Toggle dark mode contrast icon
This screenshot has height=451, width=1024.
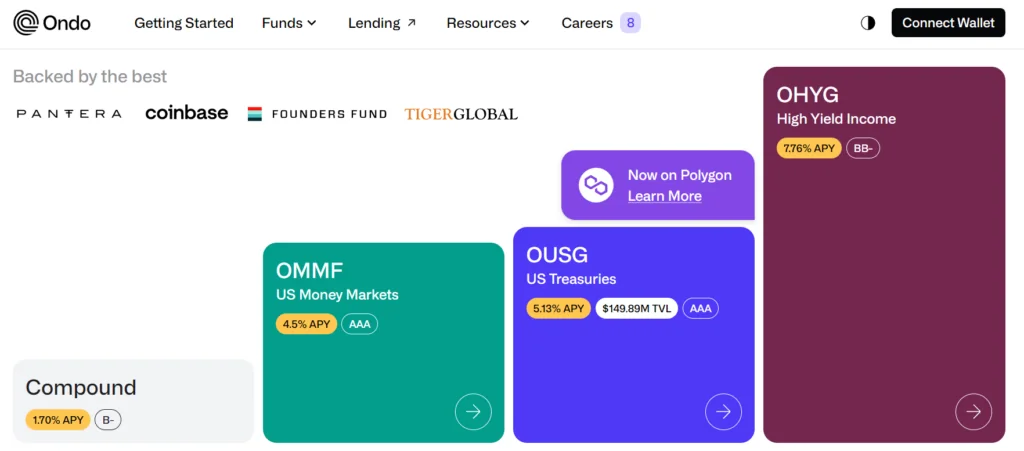868,23
